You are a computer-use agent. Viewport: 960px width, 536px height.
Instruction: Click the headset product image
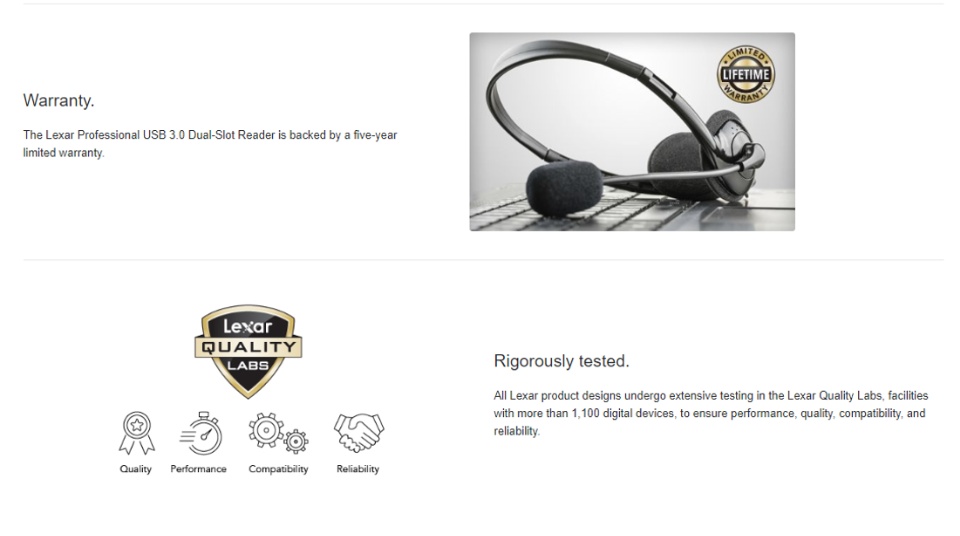tap(632, 132)
